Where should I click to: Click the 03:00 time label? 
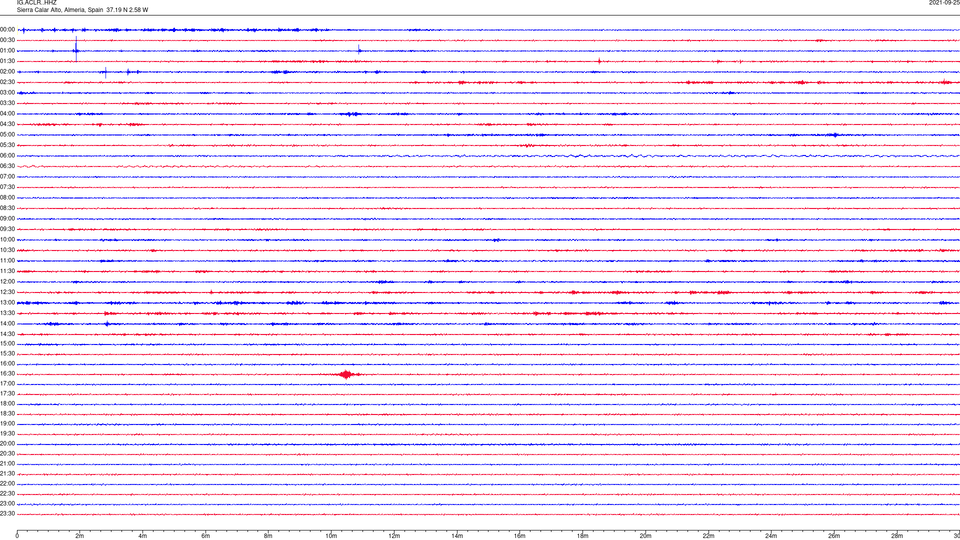(x=7, y=92)
